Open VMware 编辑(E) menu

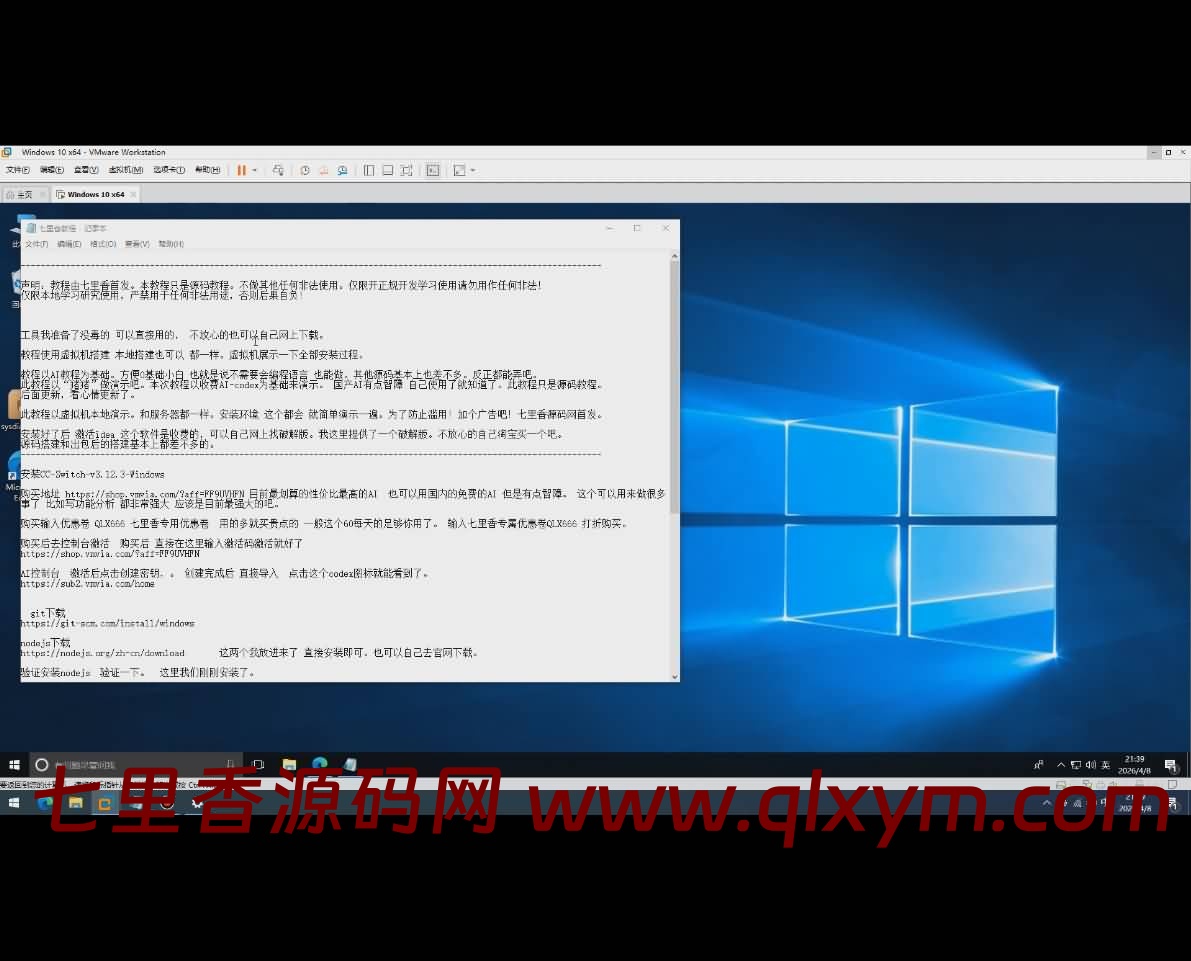(52, 170)
